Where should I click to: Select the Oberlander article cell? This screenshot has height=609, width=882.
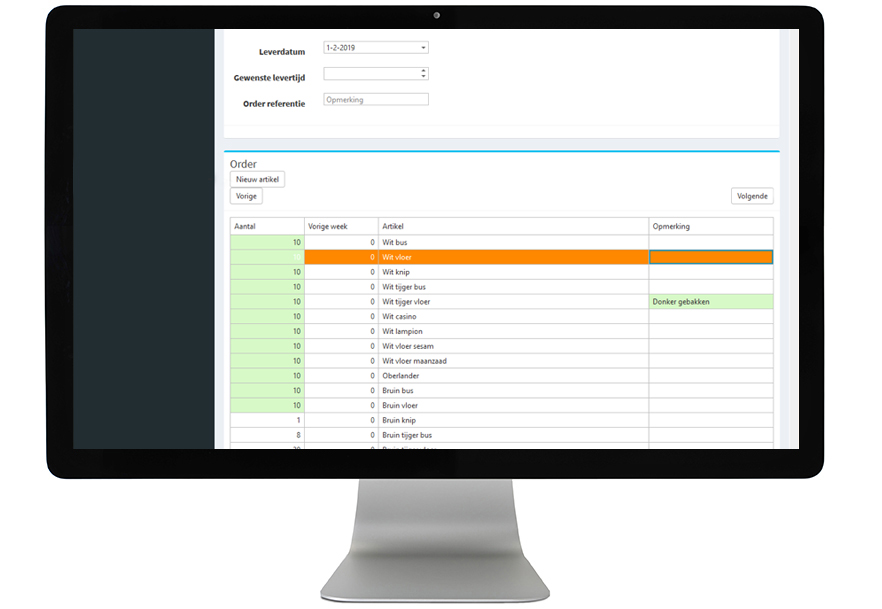tap(514, 376)
